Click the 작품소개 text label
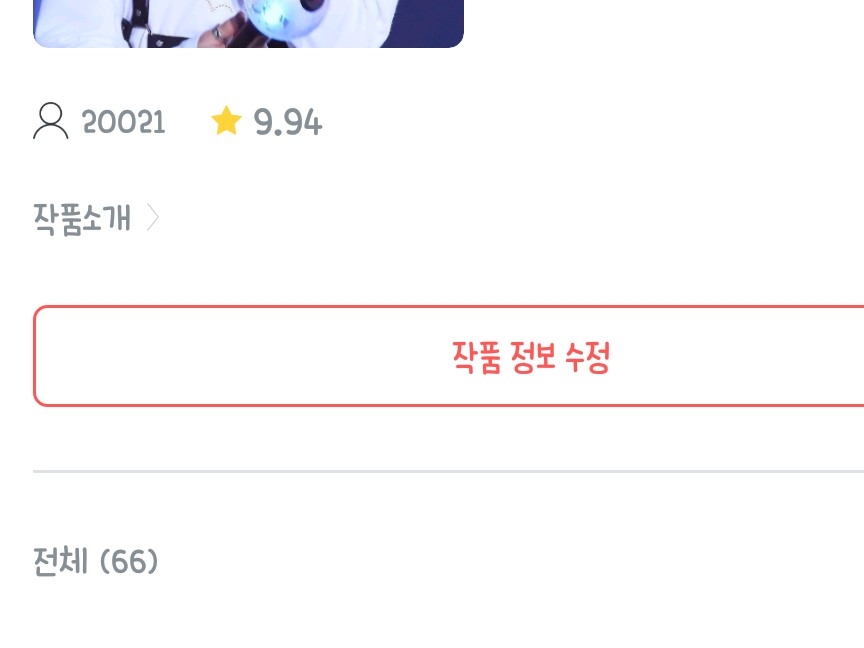The image size is (864, 648). 83,219
